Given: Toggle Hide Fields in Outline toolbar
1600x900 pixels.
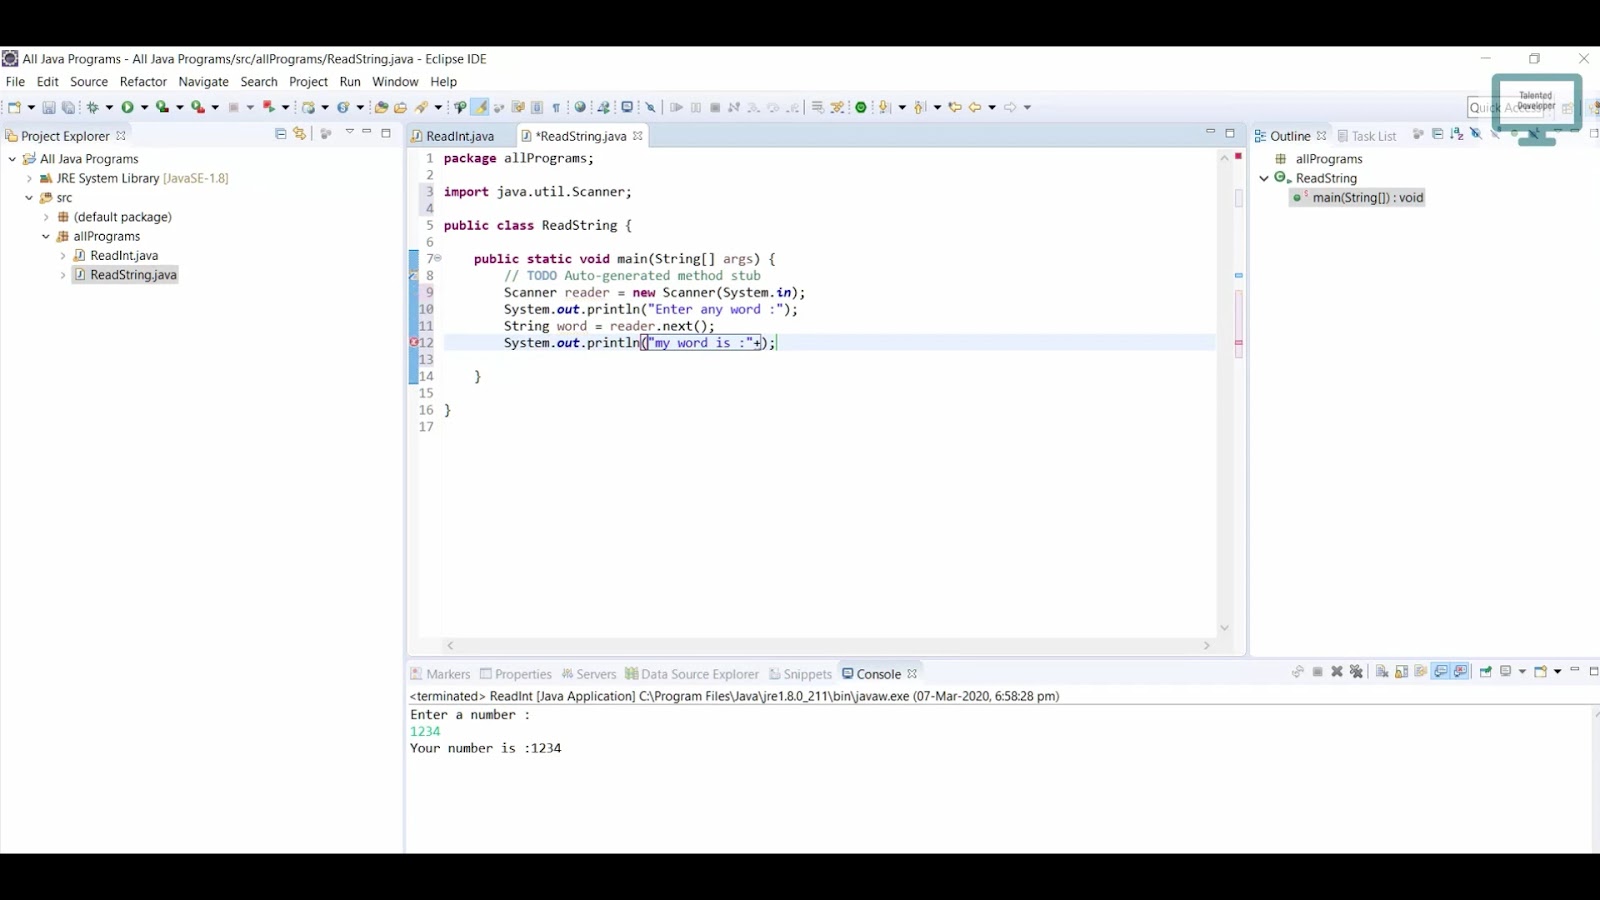Looking at the screenshot, I should click(1476, 134).
